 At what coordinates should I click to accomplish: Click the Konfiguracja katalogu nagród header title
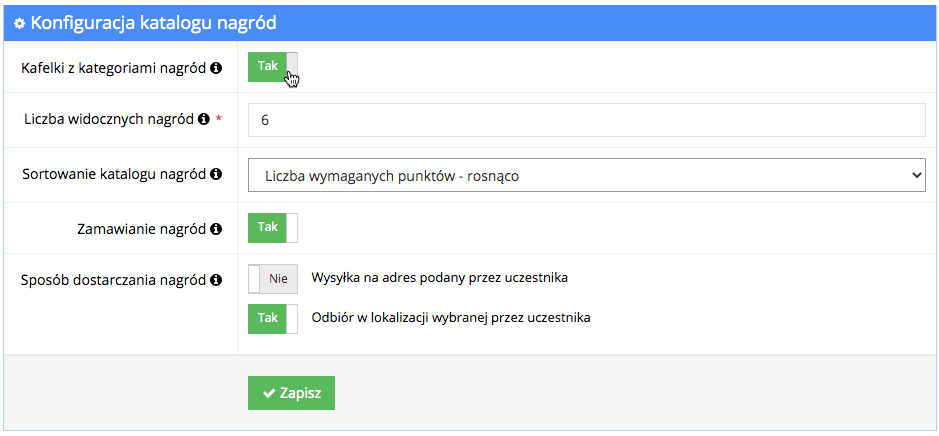153,23
